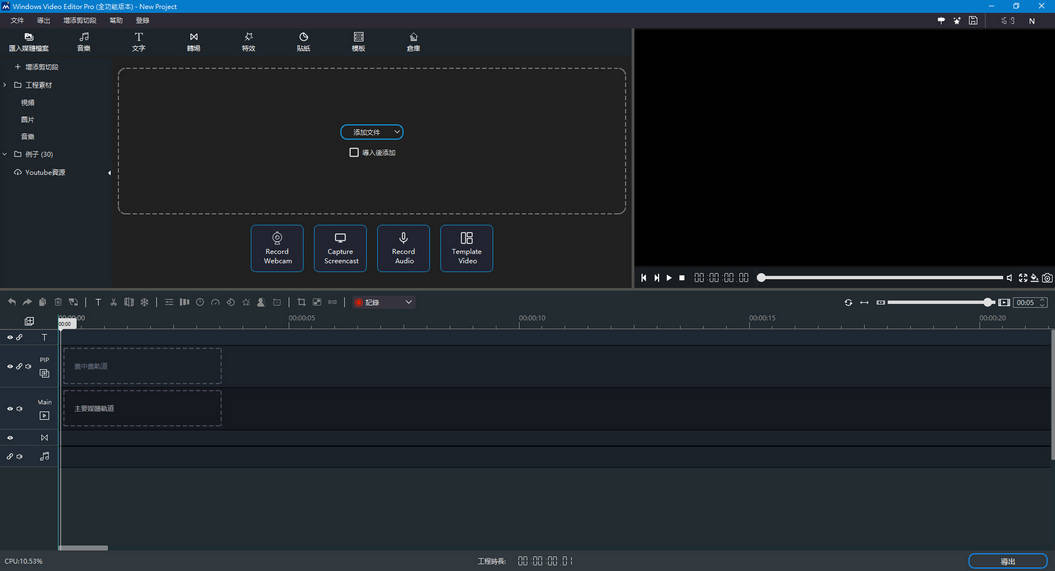This screenshot has height=571, width=1055.
Task: Open the 幫助 menu
Action: tap(116, 20)
